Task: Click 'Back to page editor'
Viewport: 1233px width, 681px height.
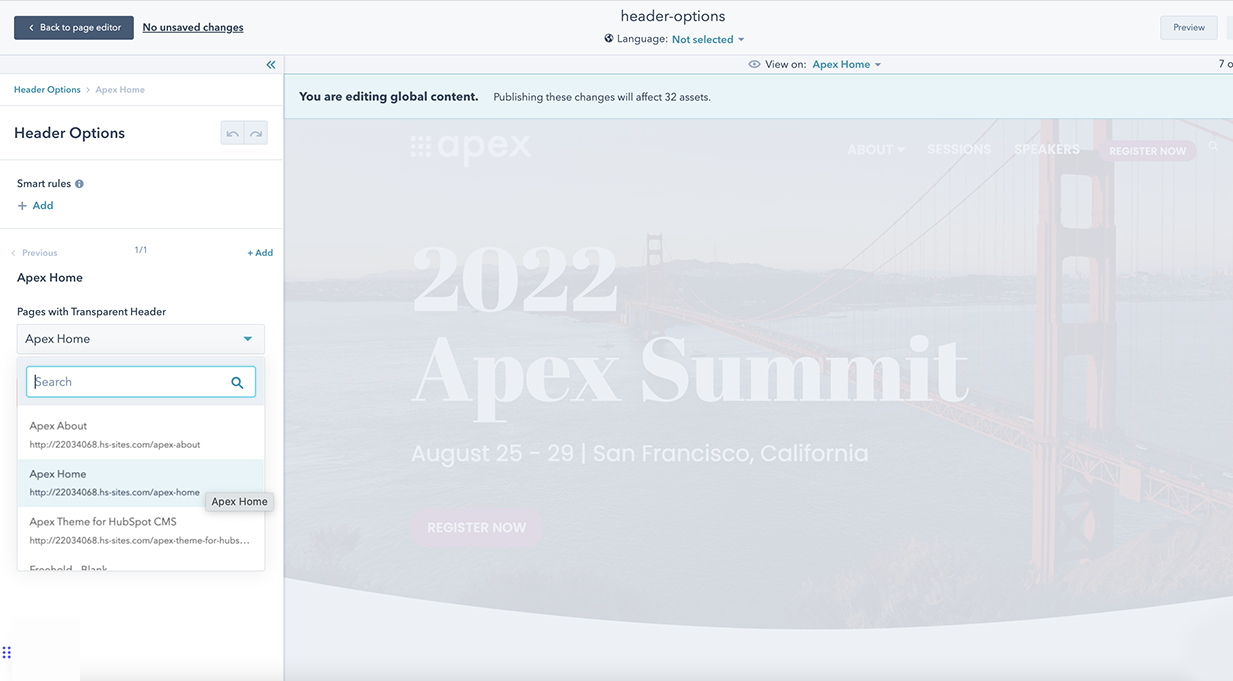Action: [x=73, y=27]
